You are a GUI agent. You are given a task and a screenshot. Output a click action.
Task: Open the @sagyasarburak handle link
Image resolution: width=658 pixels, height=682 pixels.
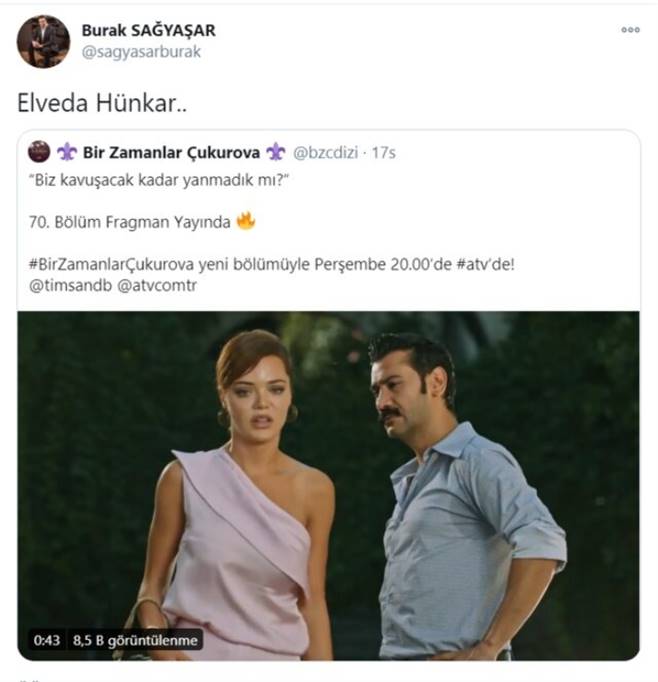coord(141,52)
